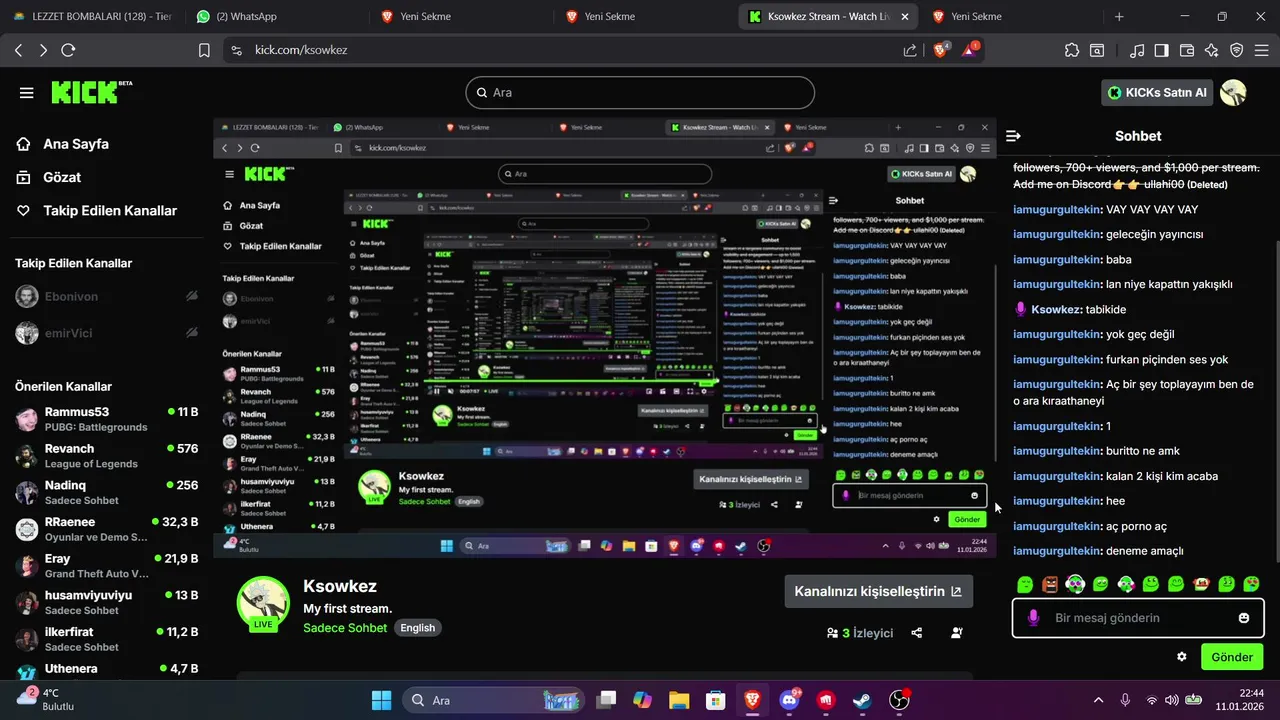Open chat settings gear

click(x=1182, y=657)
